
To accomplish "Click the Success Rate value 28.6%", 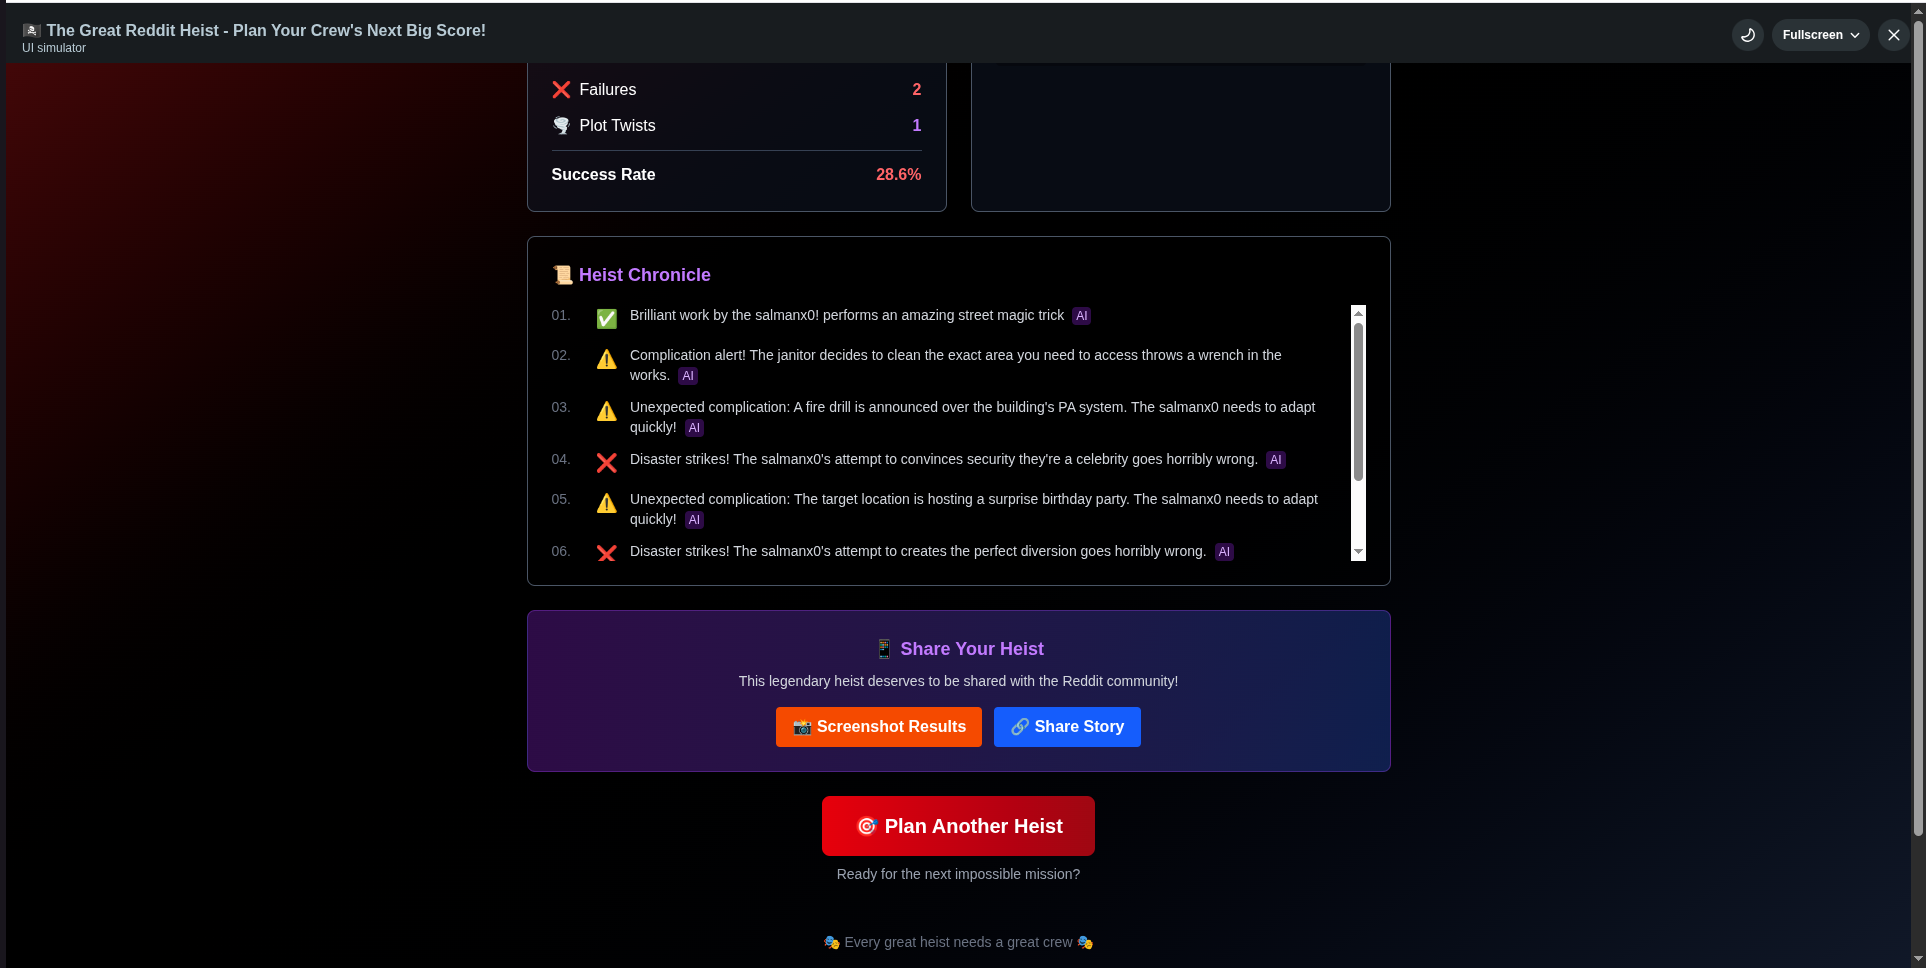I will [x=898, y=175].
